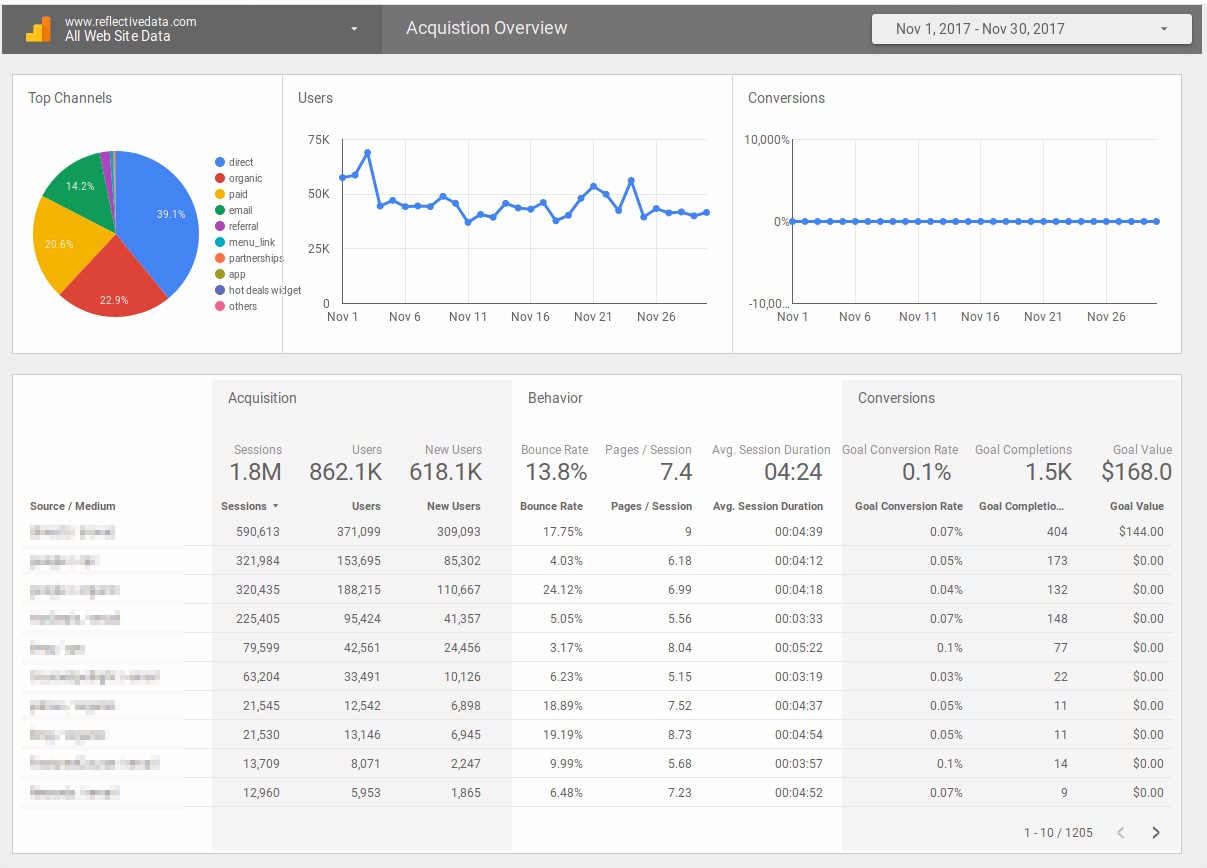This screenshot has width=1207, height=868.
Task: Click the Sessions 1.8M scorecard
Action: click(x=256, y=463)
